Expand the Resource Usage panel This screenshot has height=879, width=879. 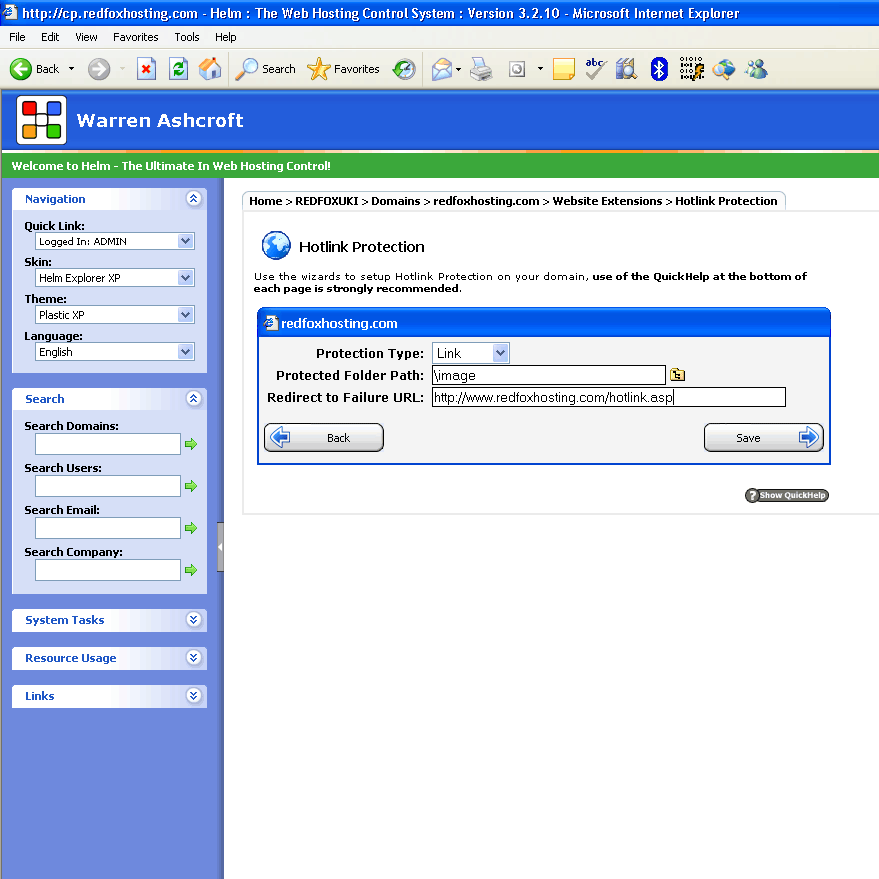[x=193, y=658]
